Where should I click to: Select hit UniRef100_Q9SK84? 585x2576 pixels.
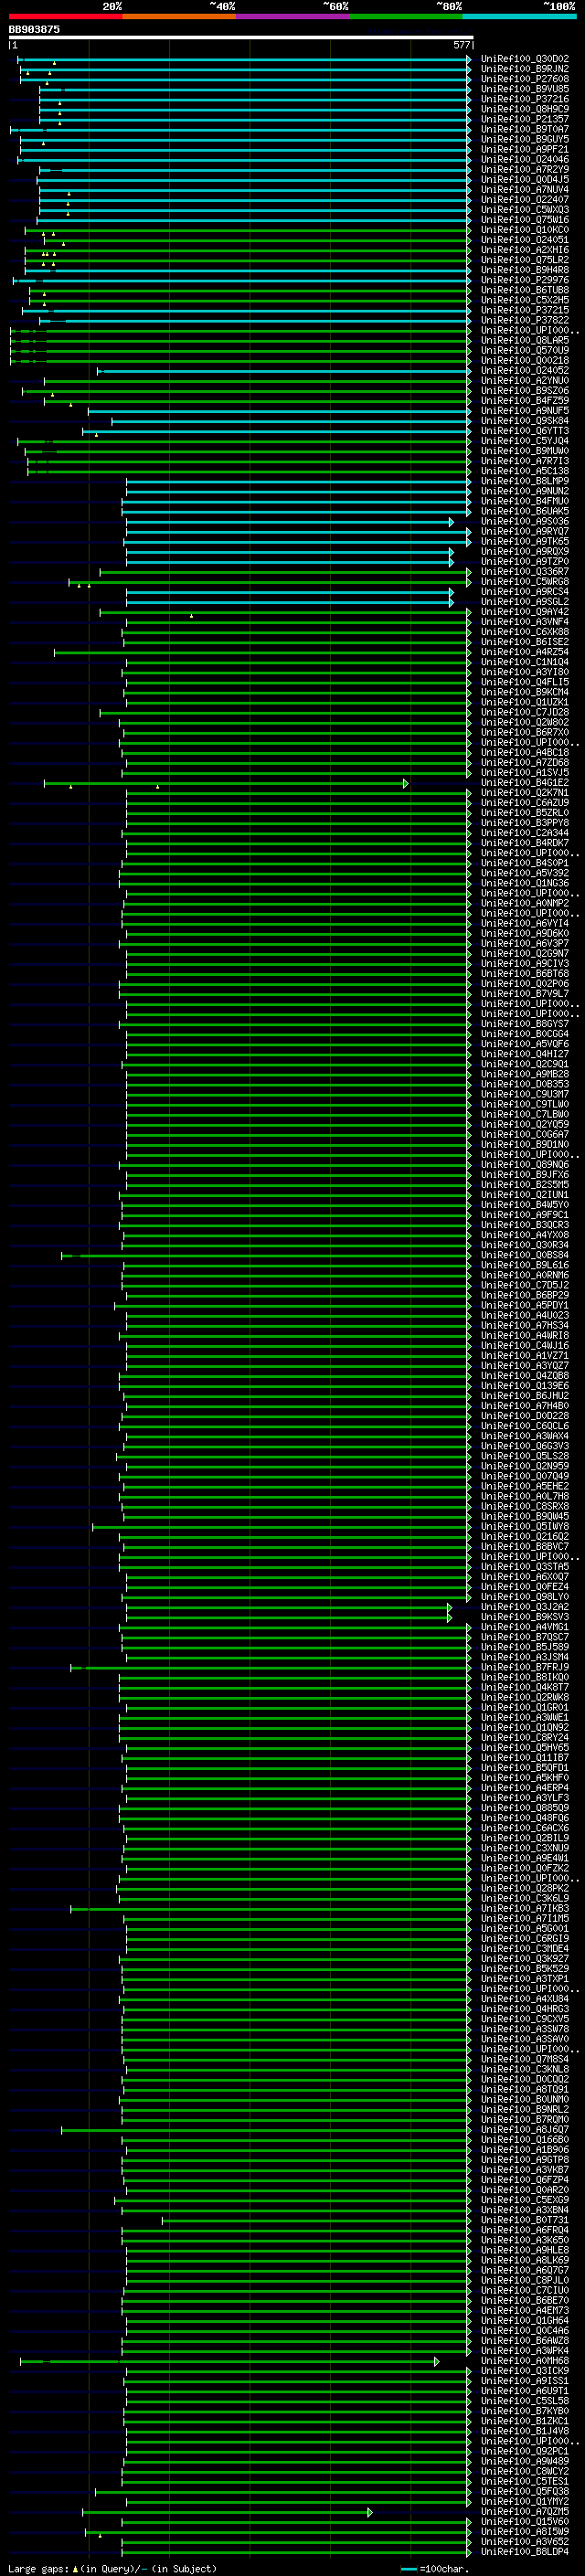[x=524, y=421]
